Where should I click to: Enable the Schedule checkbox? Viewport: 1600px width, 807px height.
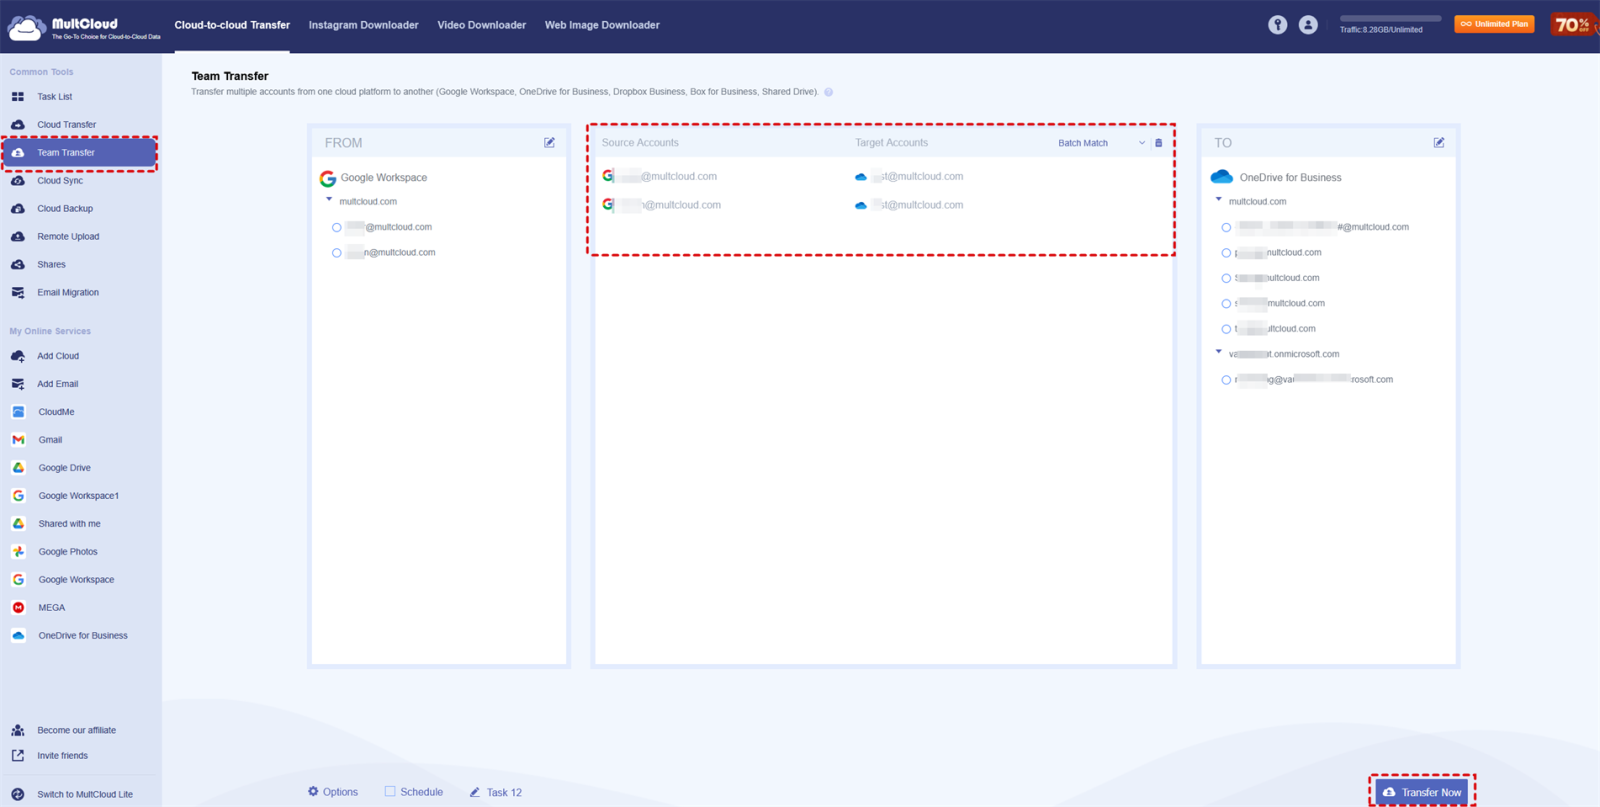[390, 791]
